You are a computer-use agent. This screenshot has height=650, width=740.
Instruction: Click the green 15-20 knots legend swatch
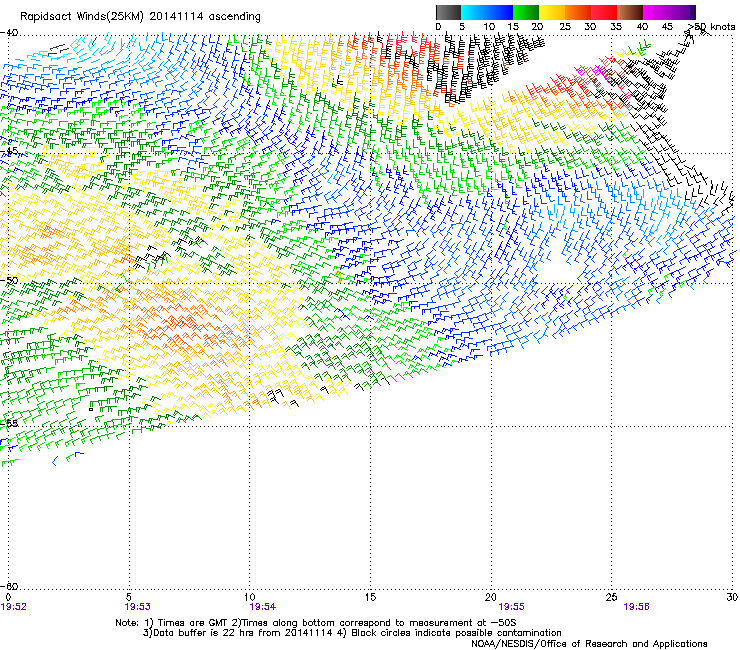pyautogui.click(x=526, y=12)
